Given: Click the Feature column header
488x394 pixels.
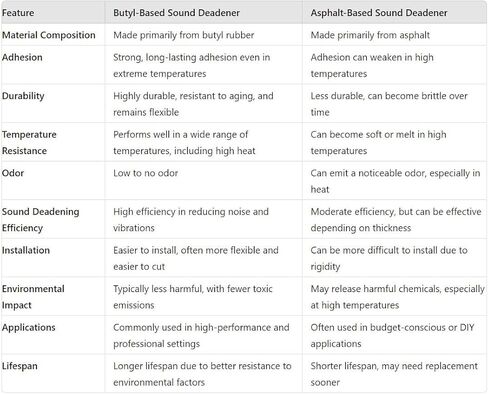Looking at the screenshot, I should pyautogui.click(x=18, y=13).
